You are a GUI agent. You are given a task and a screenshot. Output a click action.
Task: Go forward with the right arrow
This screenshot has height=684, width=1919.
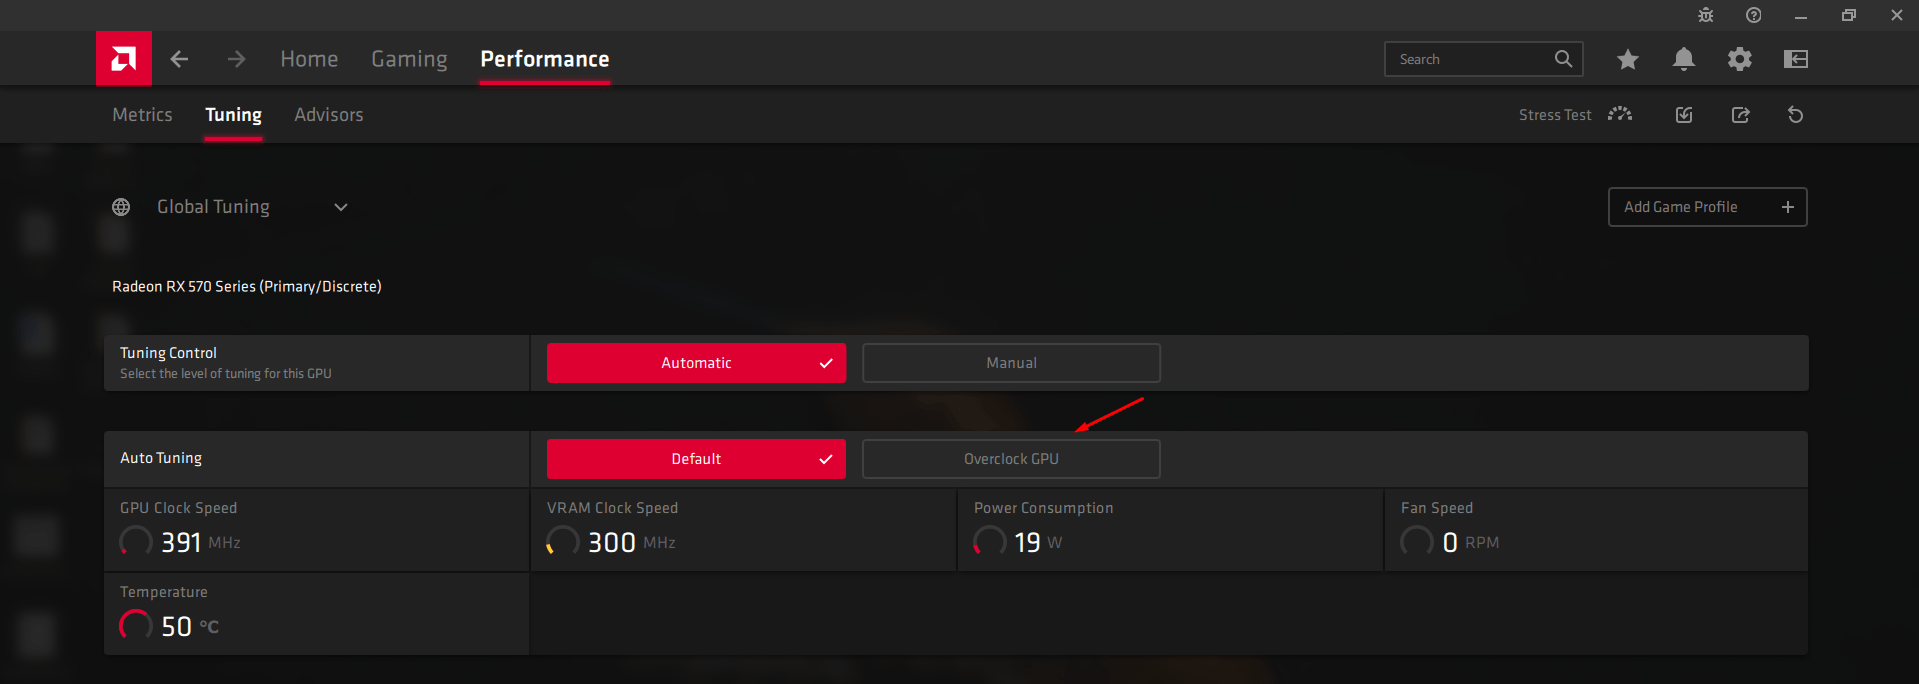coord(236,59)
